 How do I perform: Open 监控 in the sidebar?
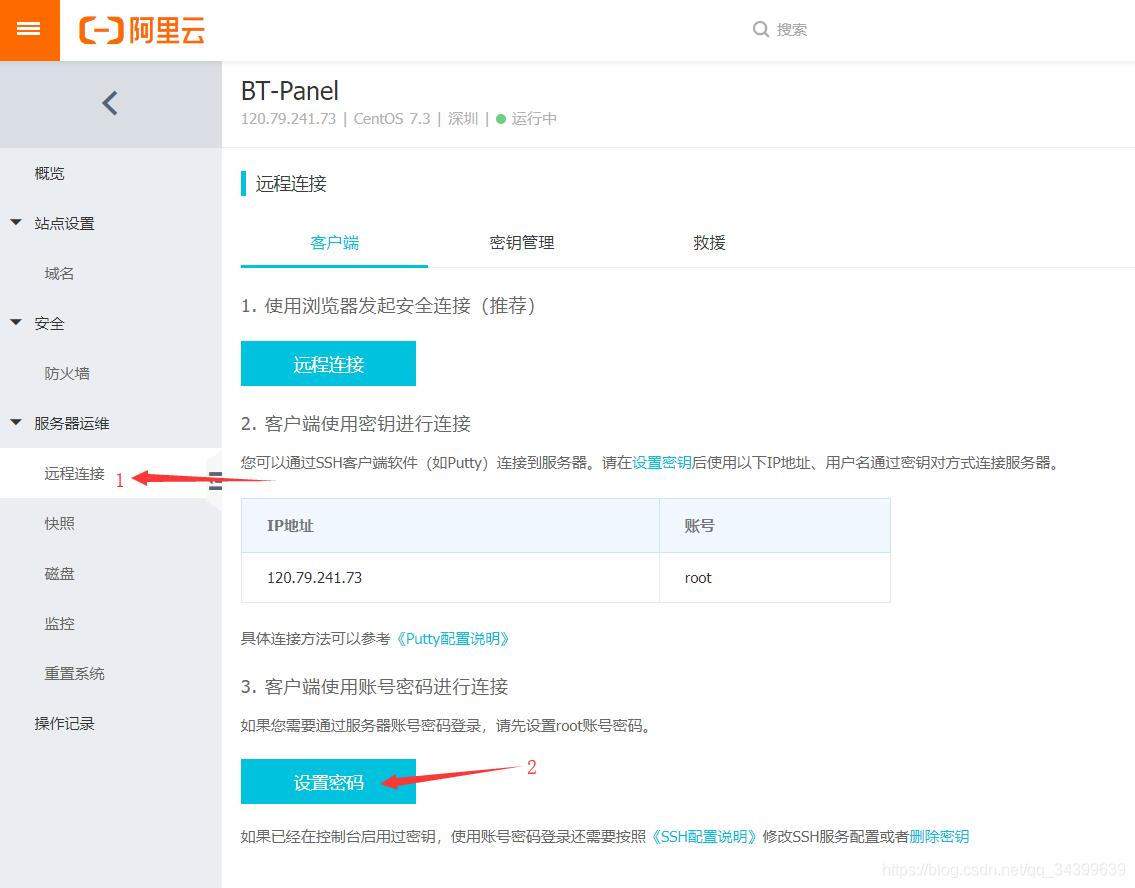tap(59, 623)
